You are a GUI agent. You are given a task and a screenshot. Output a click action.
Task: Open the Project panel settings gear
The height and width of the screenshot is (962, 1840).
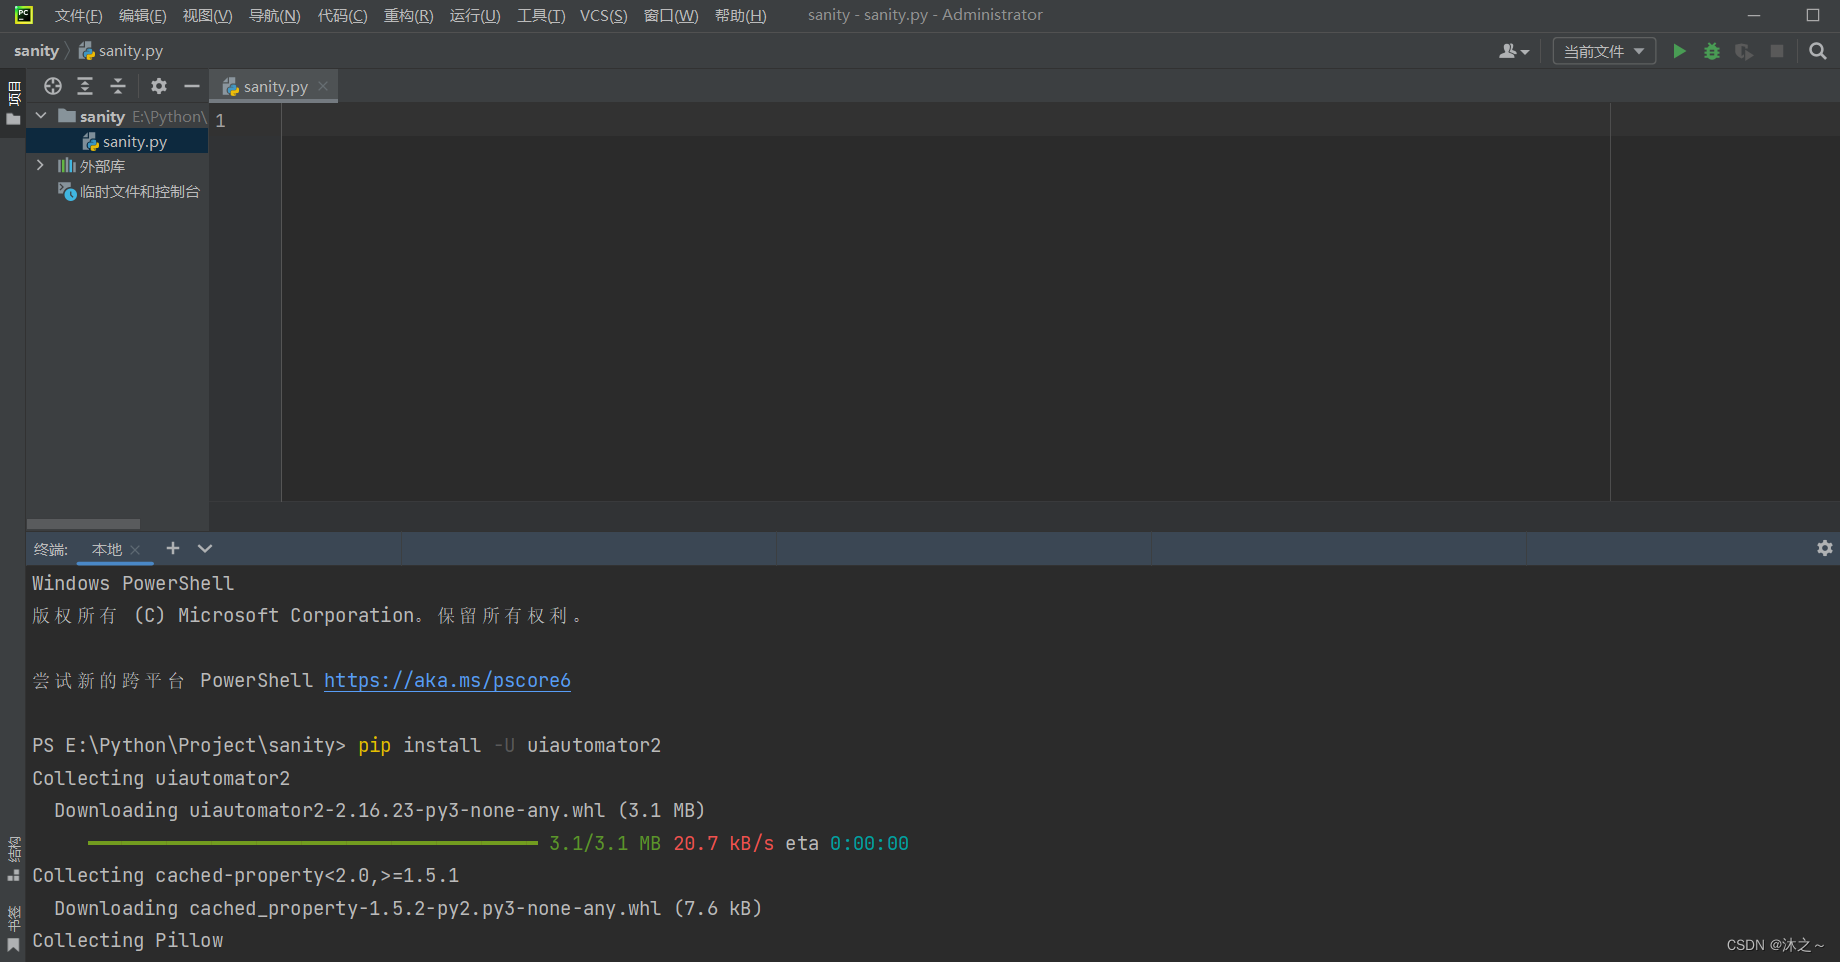(x=158, y=86)
